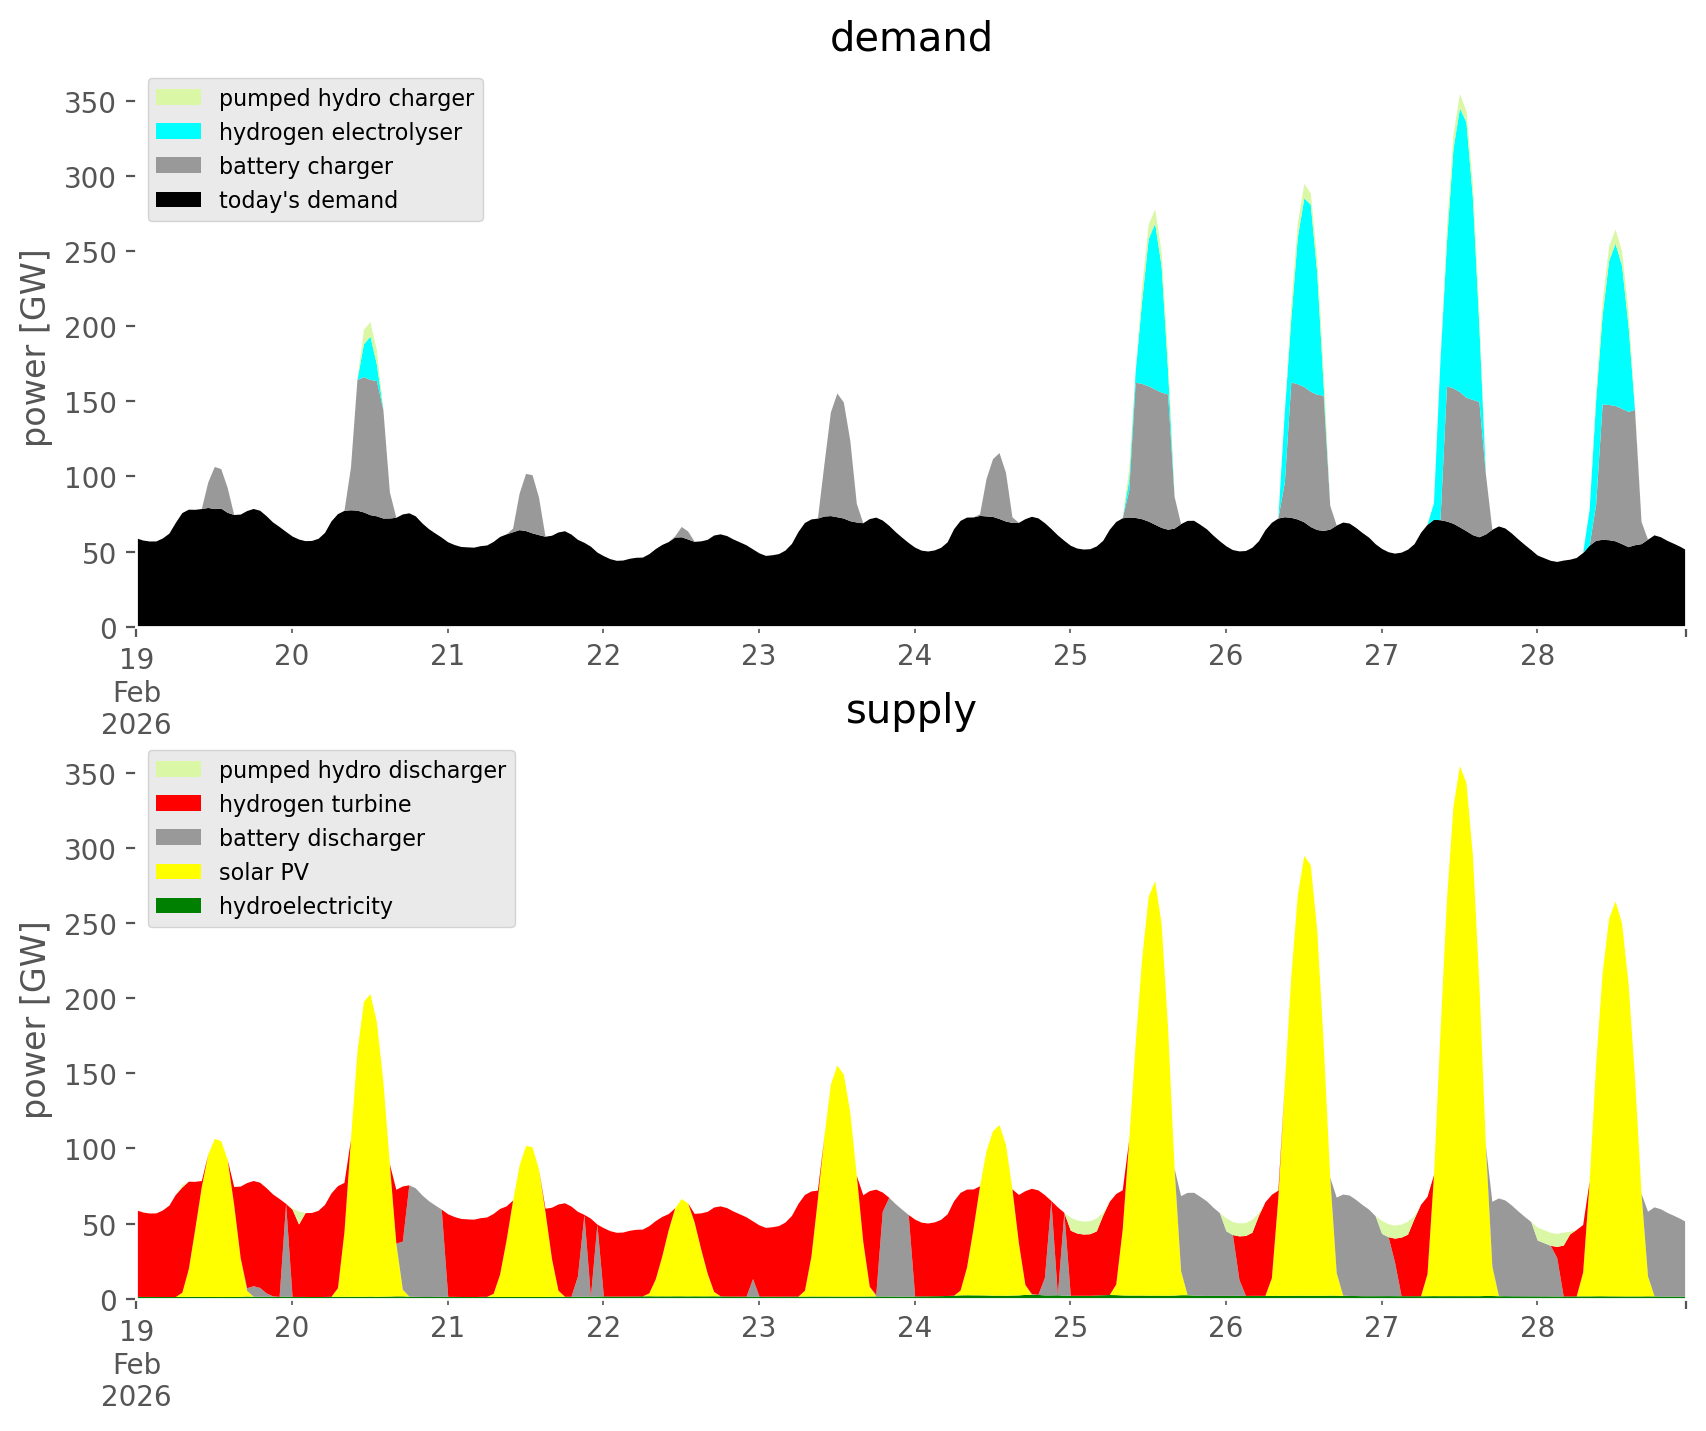Image resolution: width=1706 pixels, height=1431 pixels.
Task: Click the pumped hydro charger legend label
Action: tap(346, 98)
